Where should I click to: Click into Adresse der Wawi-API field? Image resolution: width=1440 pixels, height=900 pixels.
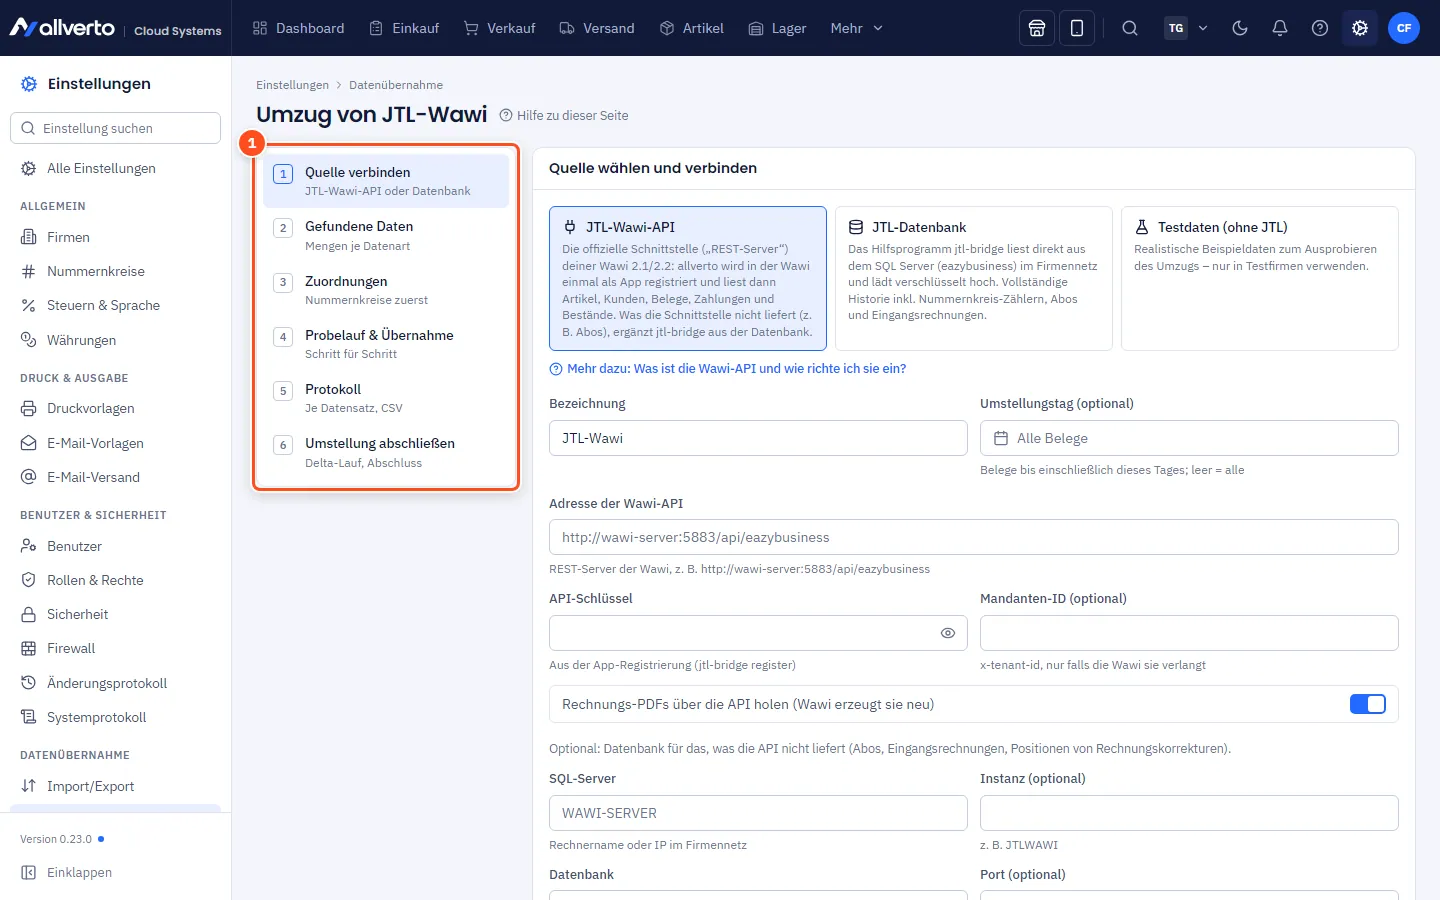[x=974, y=537]
